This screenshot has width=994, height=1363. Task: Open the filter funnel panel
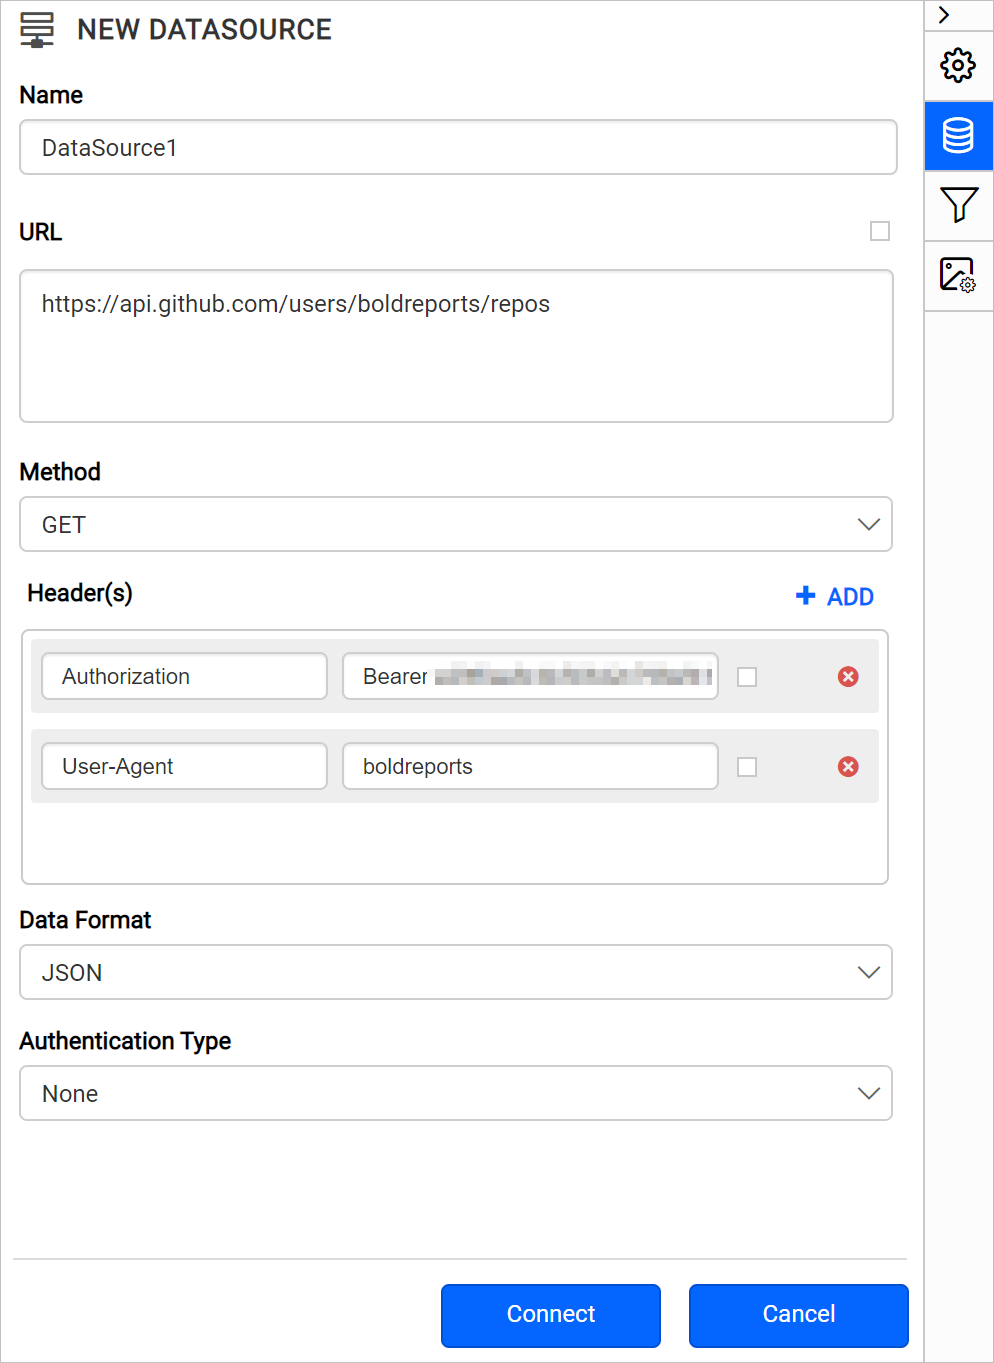click(958, 205)
